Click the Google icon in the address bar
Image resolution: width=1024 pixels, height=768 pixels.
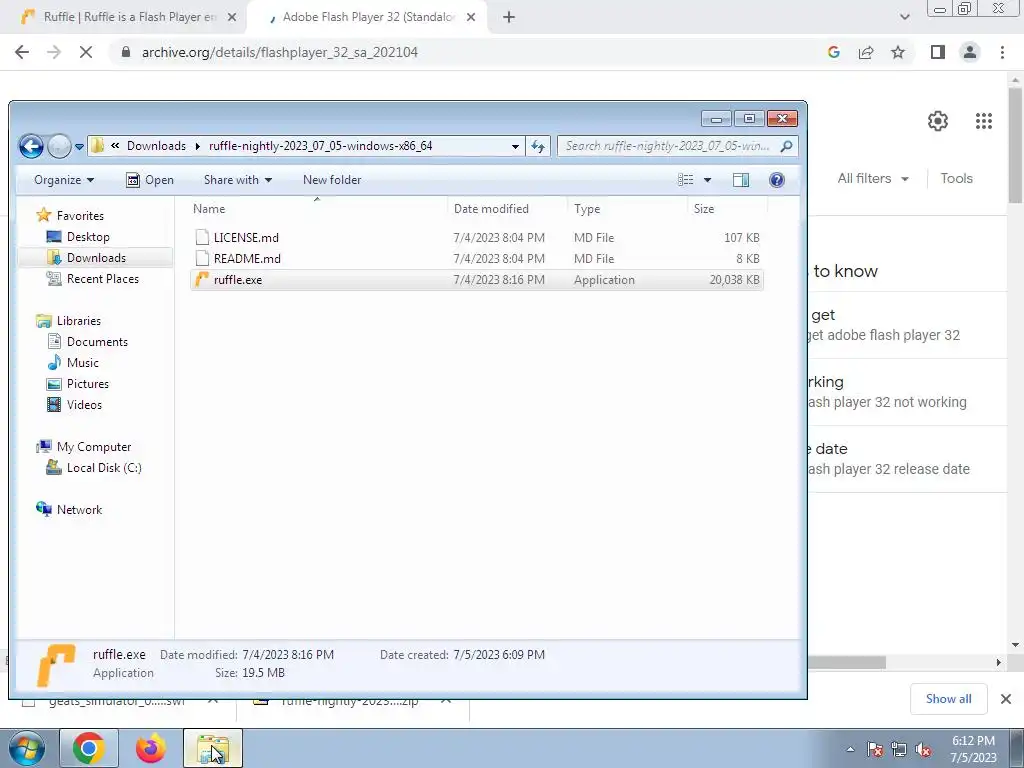tap(833, 52)
